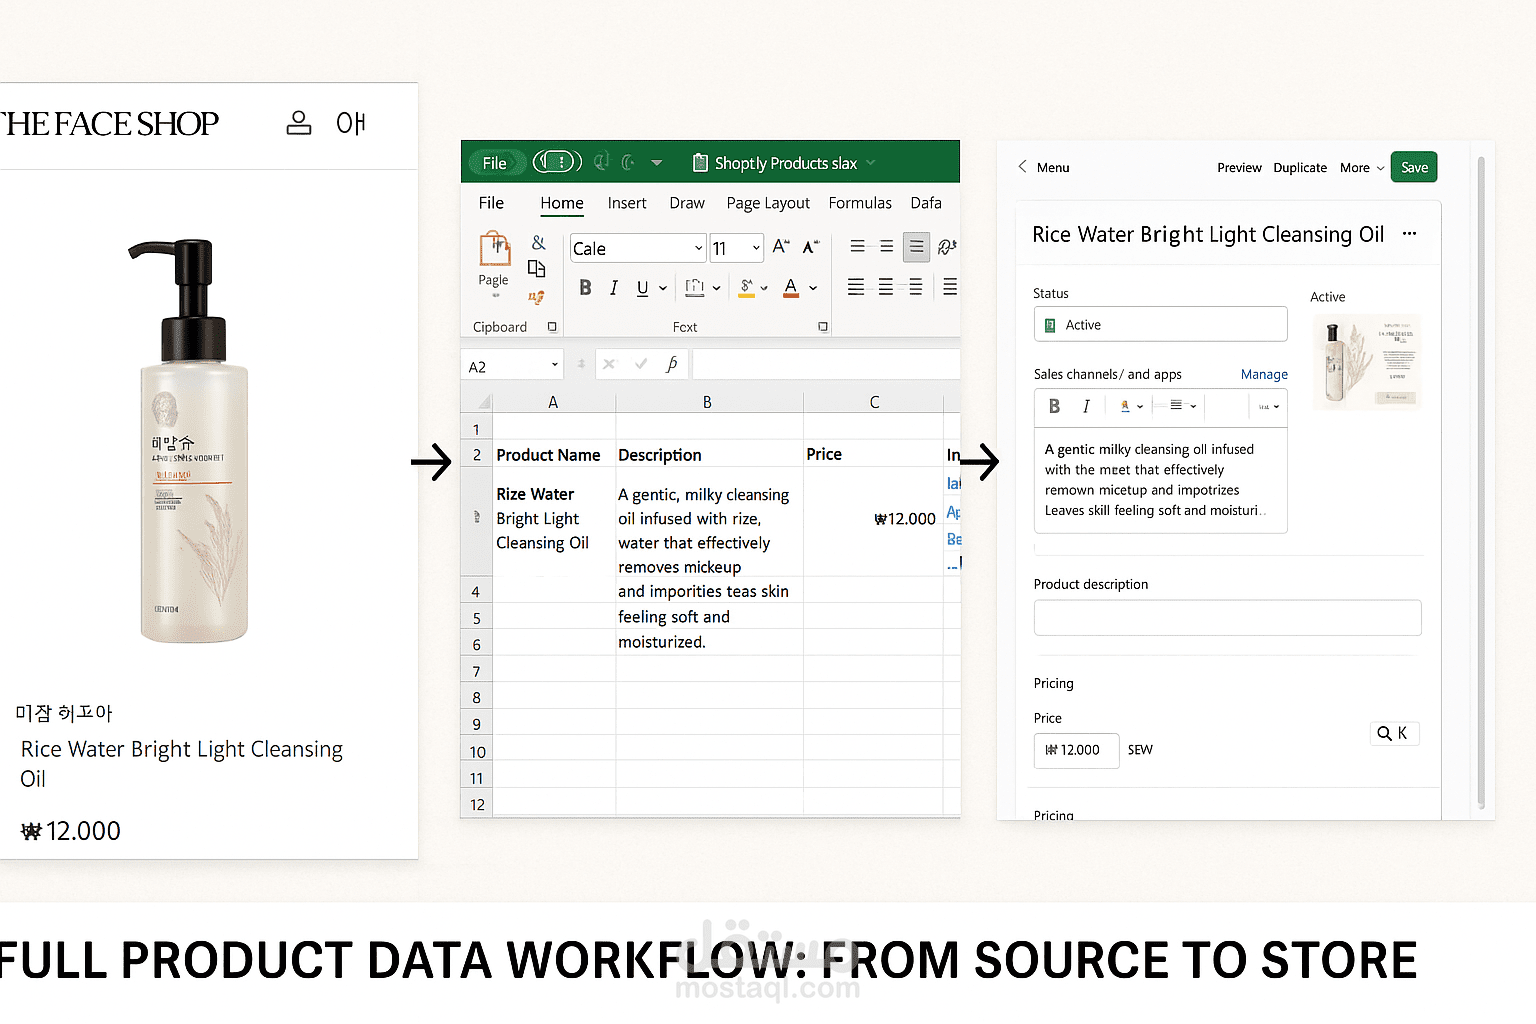
Task: Click the Select All corner of the sheet
Action: point(477,402)
